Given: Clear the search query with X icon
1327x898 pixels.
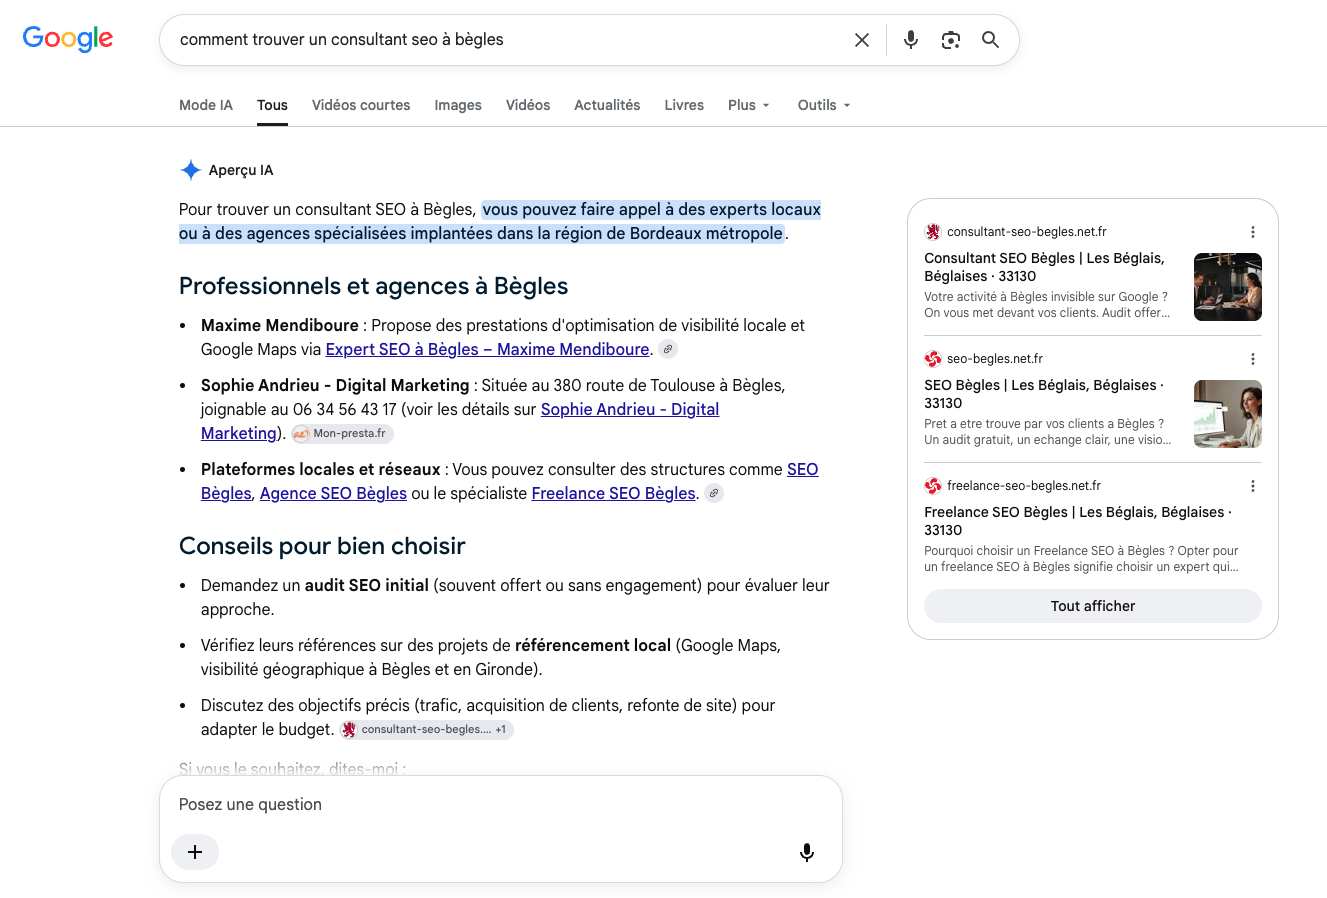Looking at the screenshot, I should pyautogui.click(x=862, y=40).
